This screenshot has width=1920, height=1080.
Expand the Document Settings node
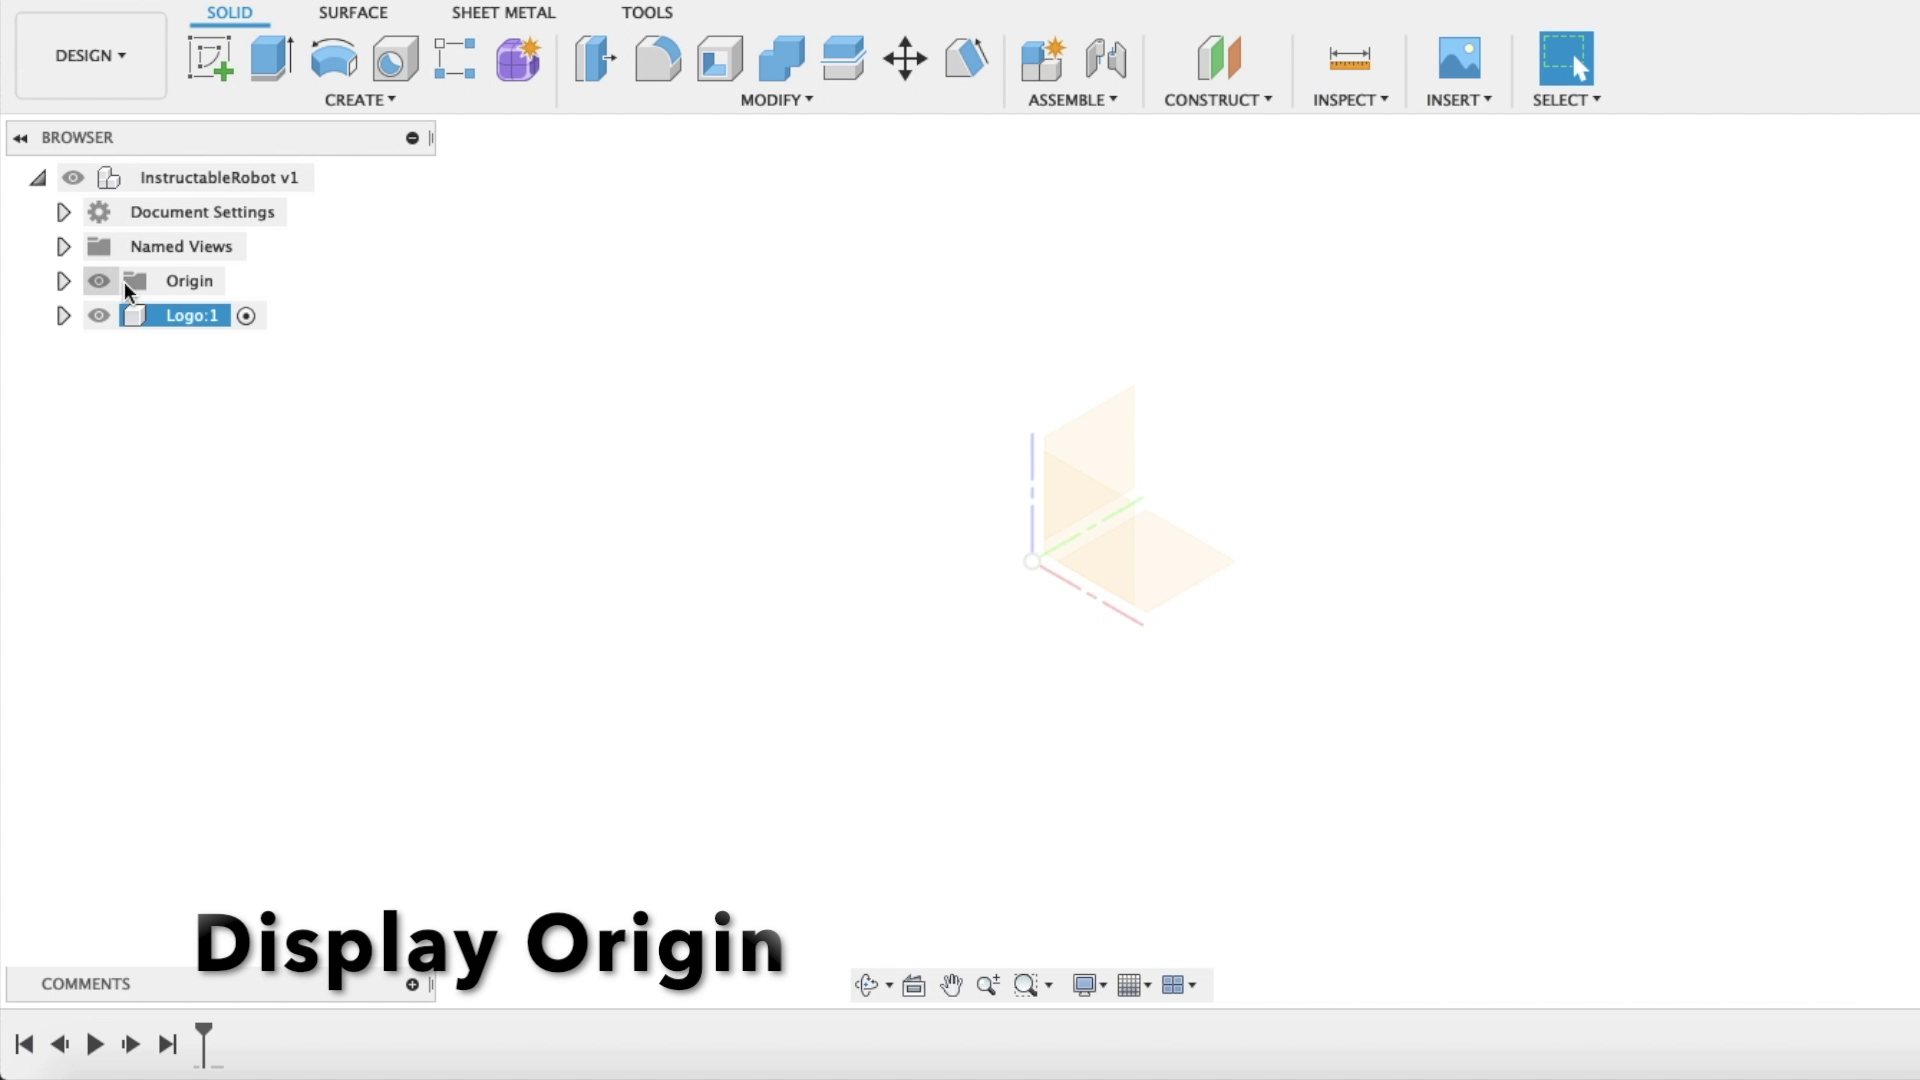click(63, 212)
